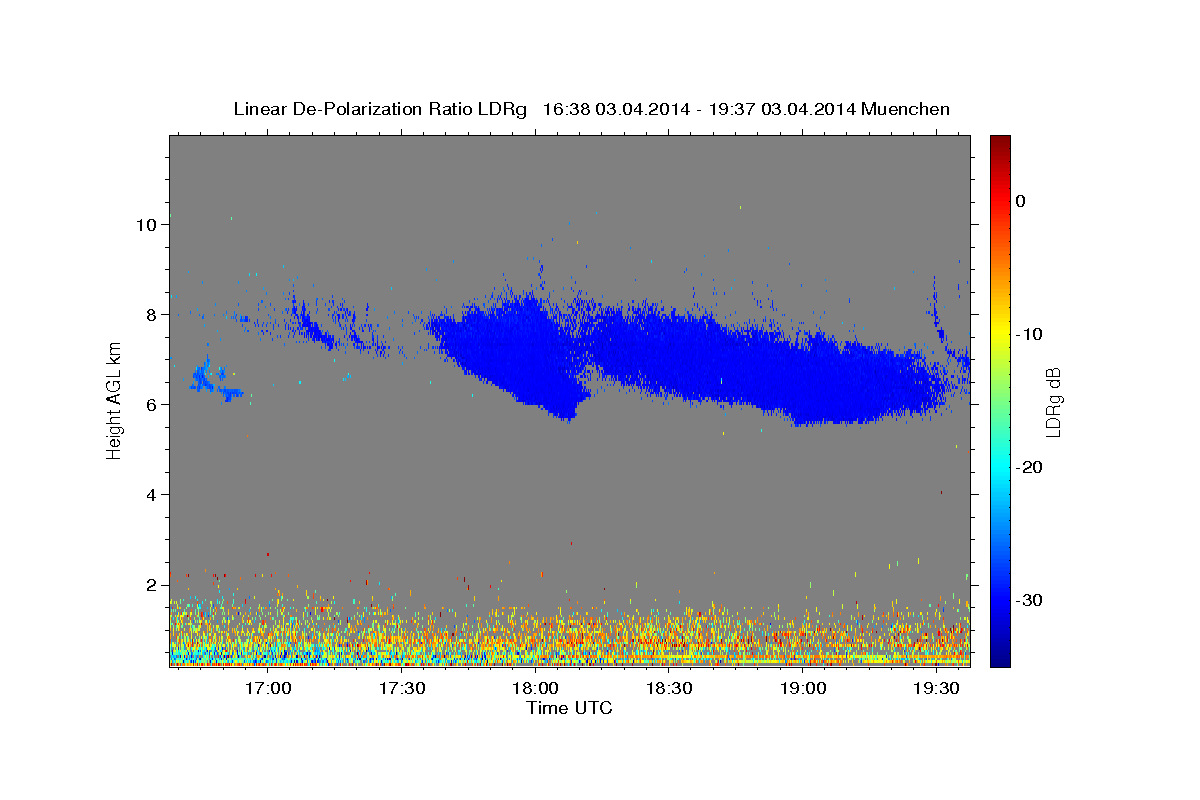
Task: Click the '17:00' time axis label
Action: coord(268,689)
